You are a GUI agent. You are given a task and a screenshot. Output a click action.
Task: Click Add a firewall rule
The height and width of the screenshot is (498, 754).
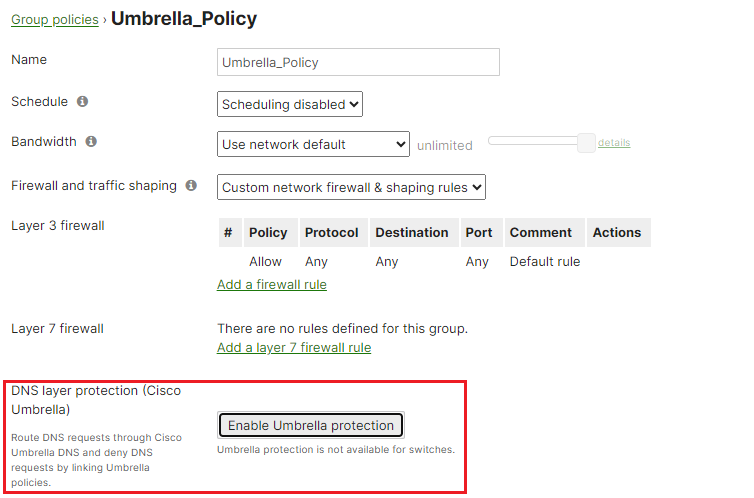272,285
